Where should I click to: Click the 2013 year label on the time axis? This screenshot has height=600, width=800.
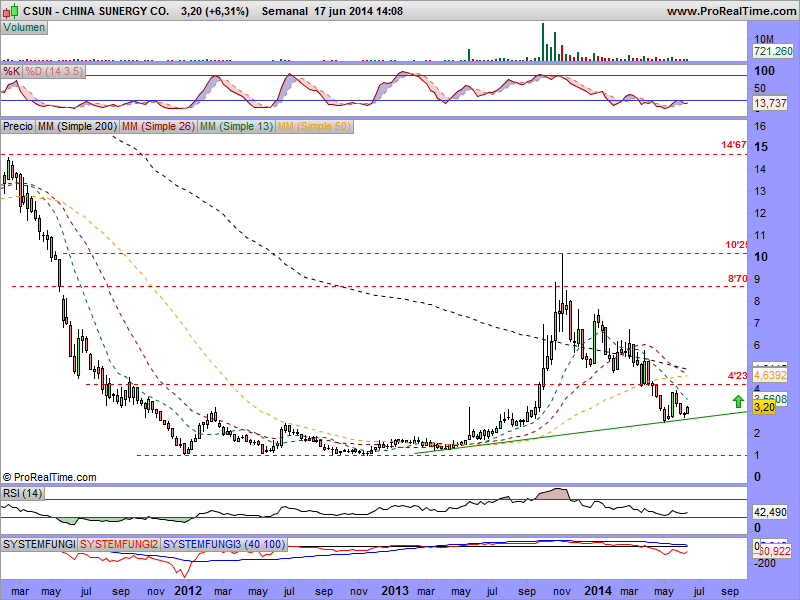pyautogui.click(x=394, y=591)
